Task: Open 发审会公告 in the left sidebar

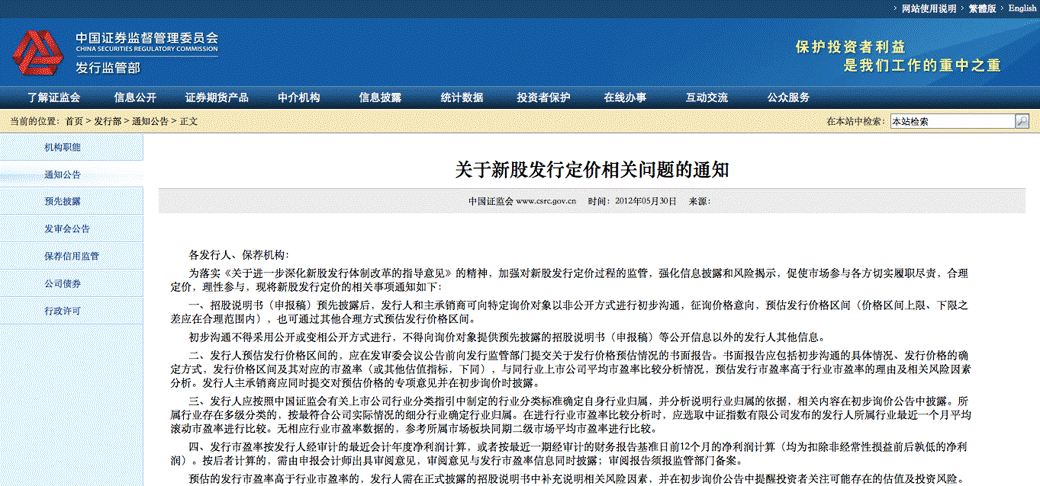Action: [66, 229]
